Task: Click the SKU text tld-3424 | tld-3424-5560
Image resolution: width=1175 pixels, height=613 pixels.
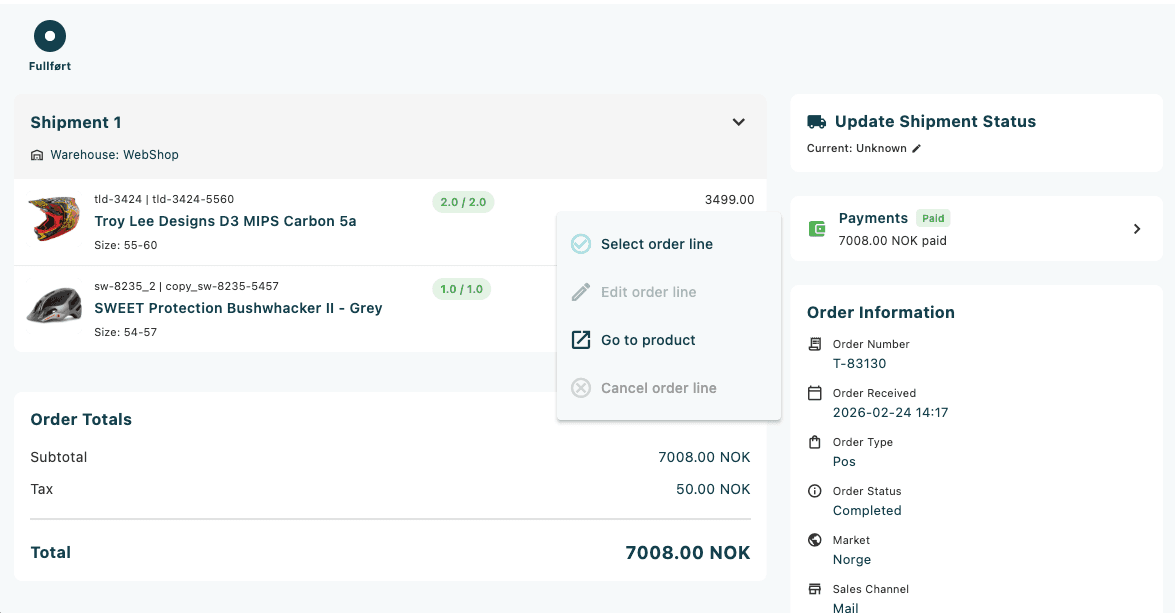Action: [x=164, y=199]
